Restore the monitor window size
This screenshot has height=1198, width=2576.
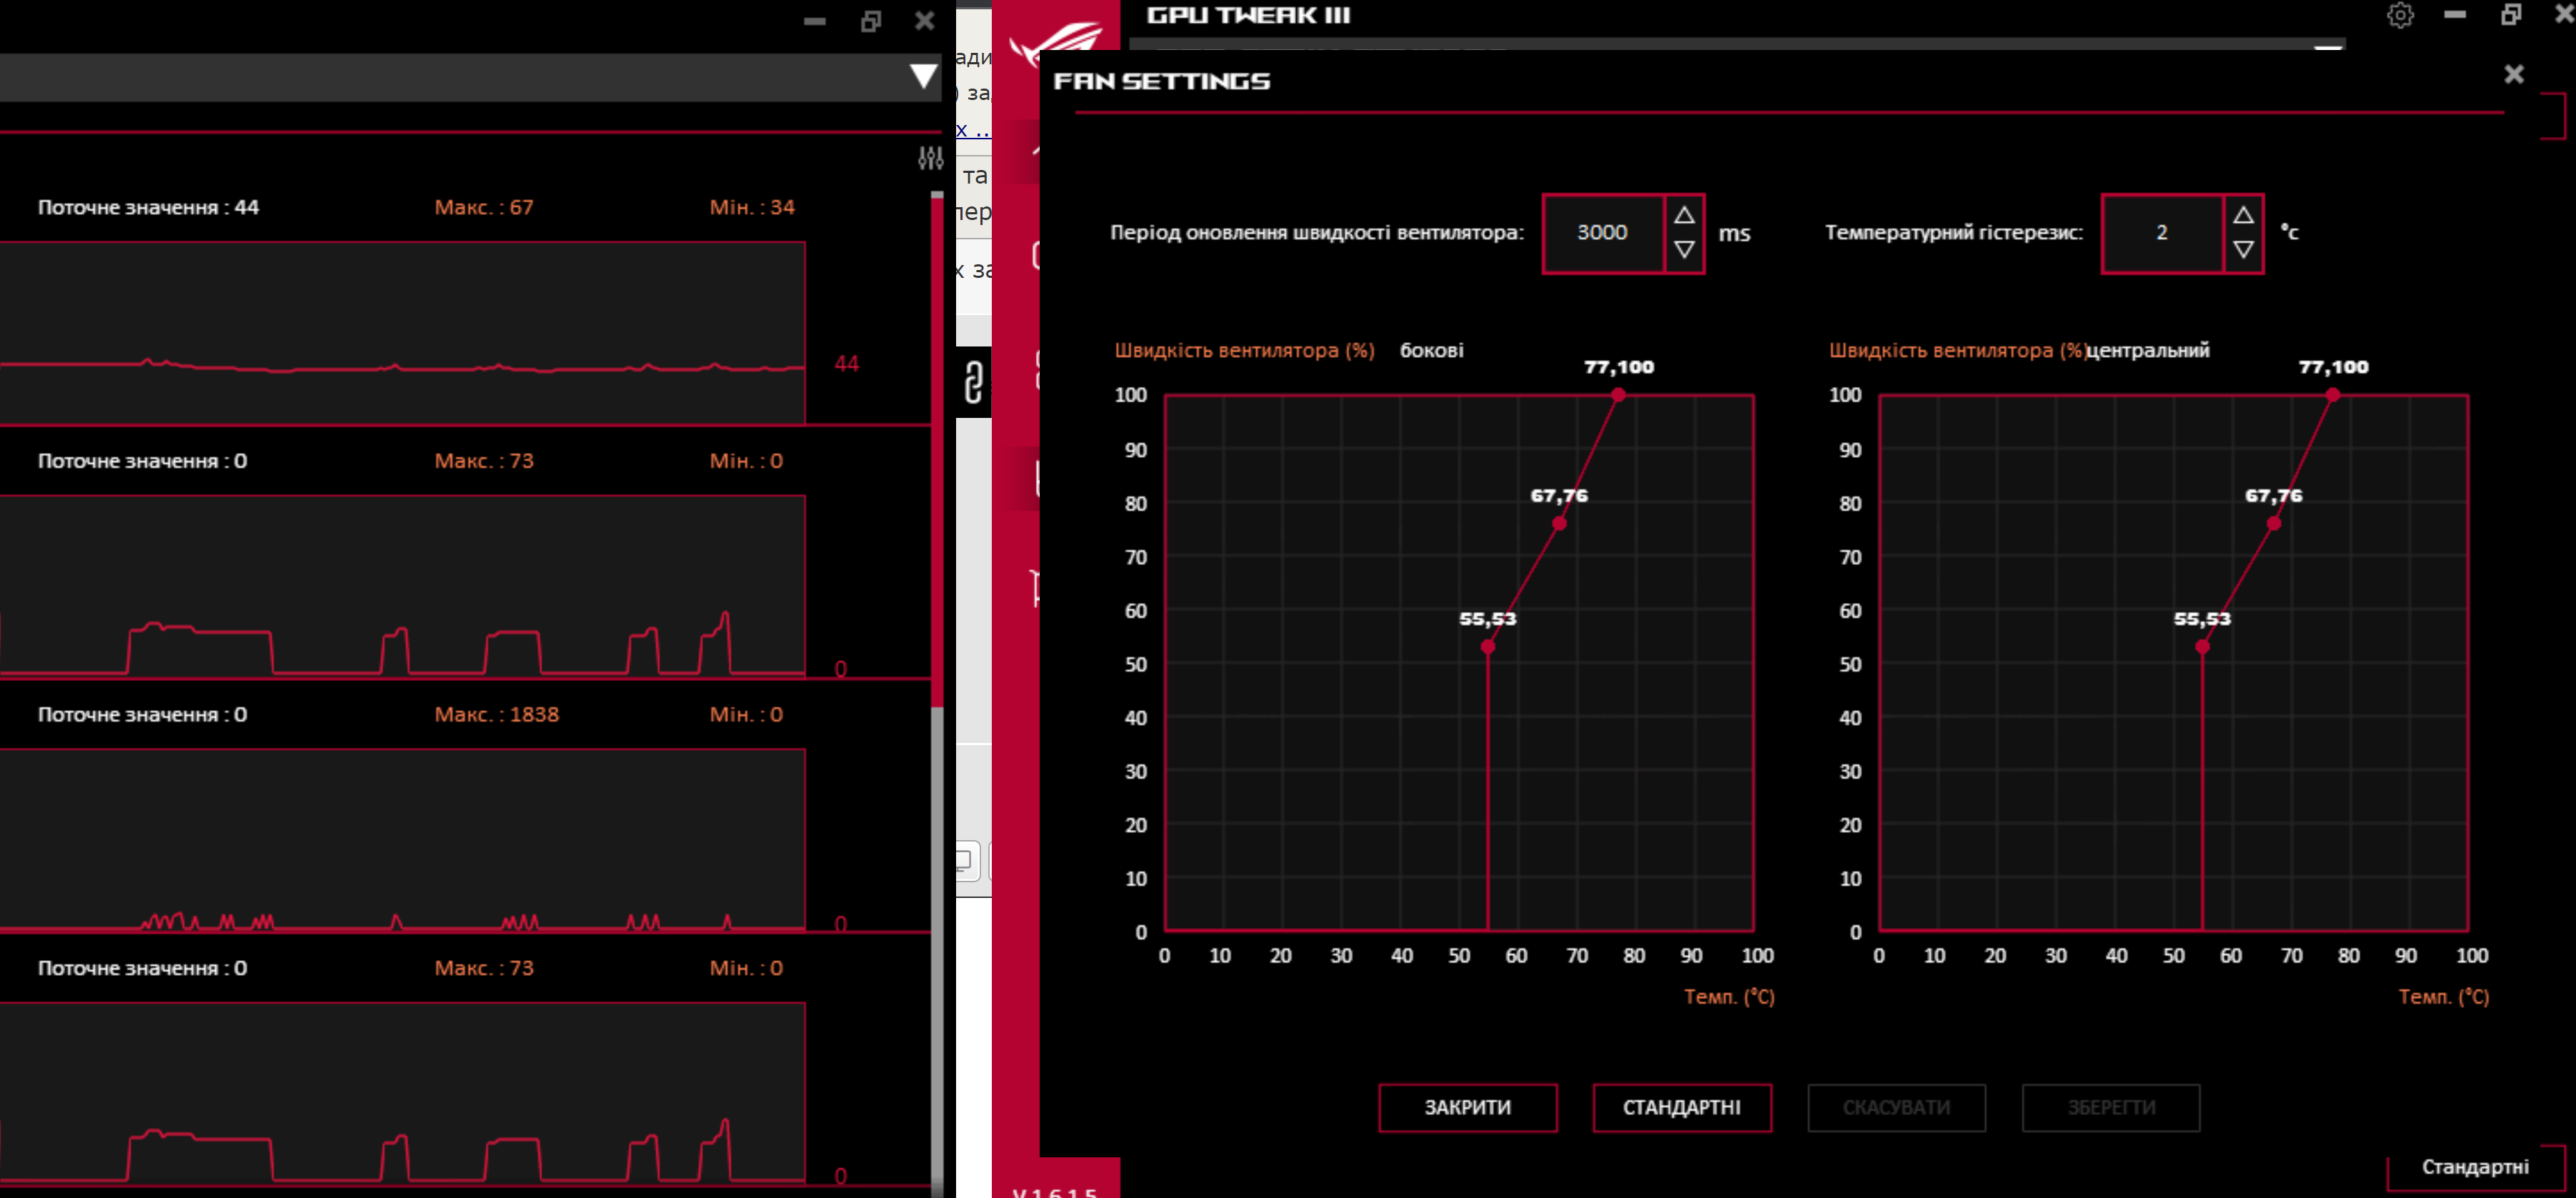pos(870,21)
